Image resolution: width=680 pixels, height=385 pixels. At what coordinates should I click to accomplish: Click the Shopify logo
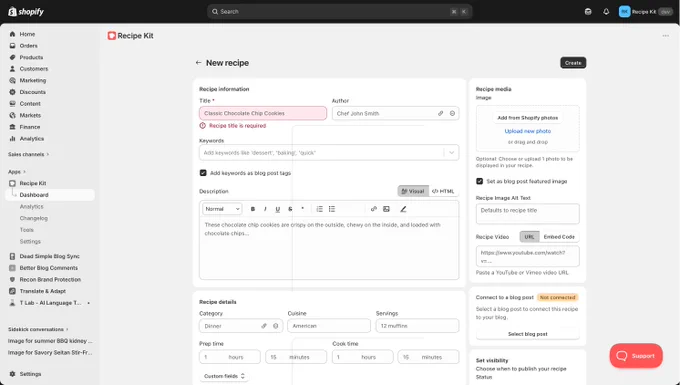[x=26, y=12]
